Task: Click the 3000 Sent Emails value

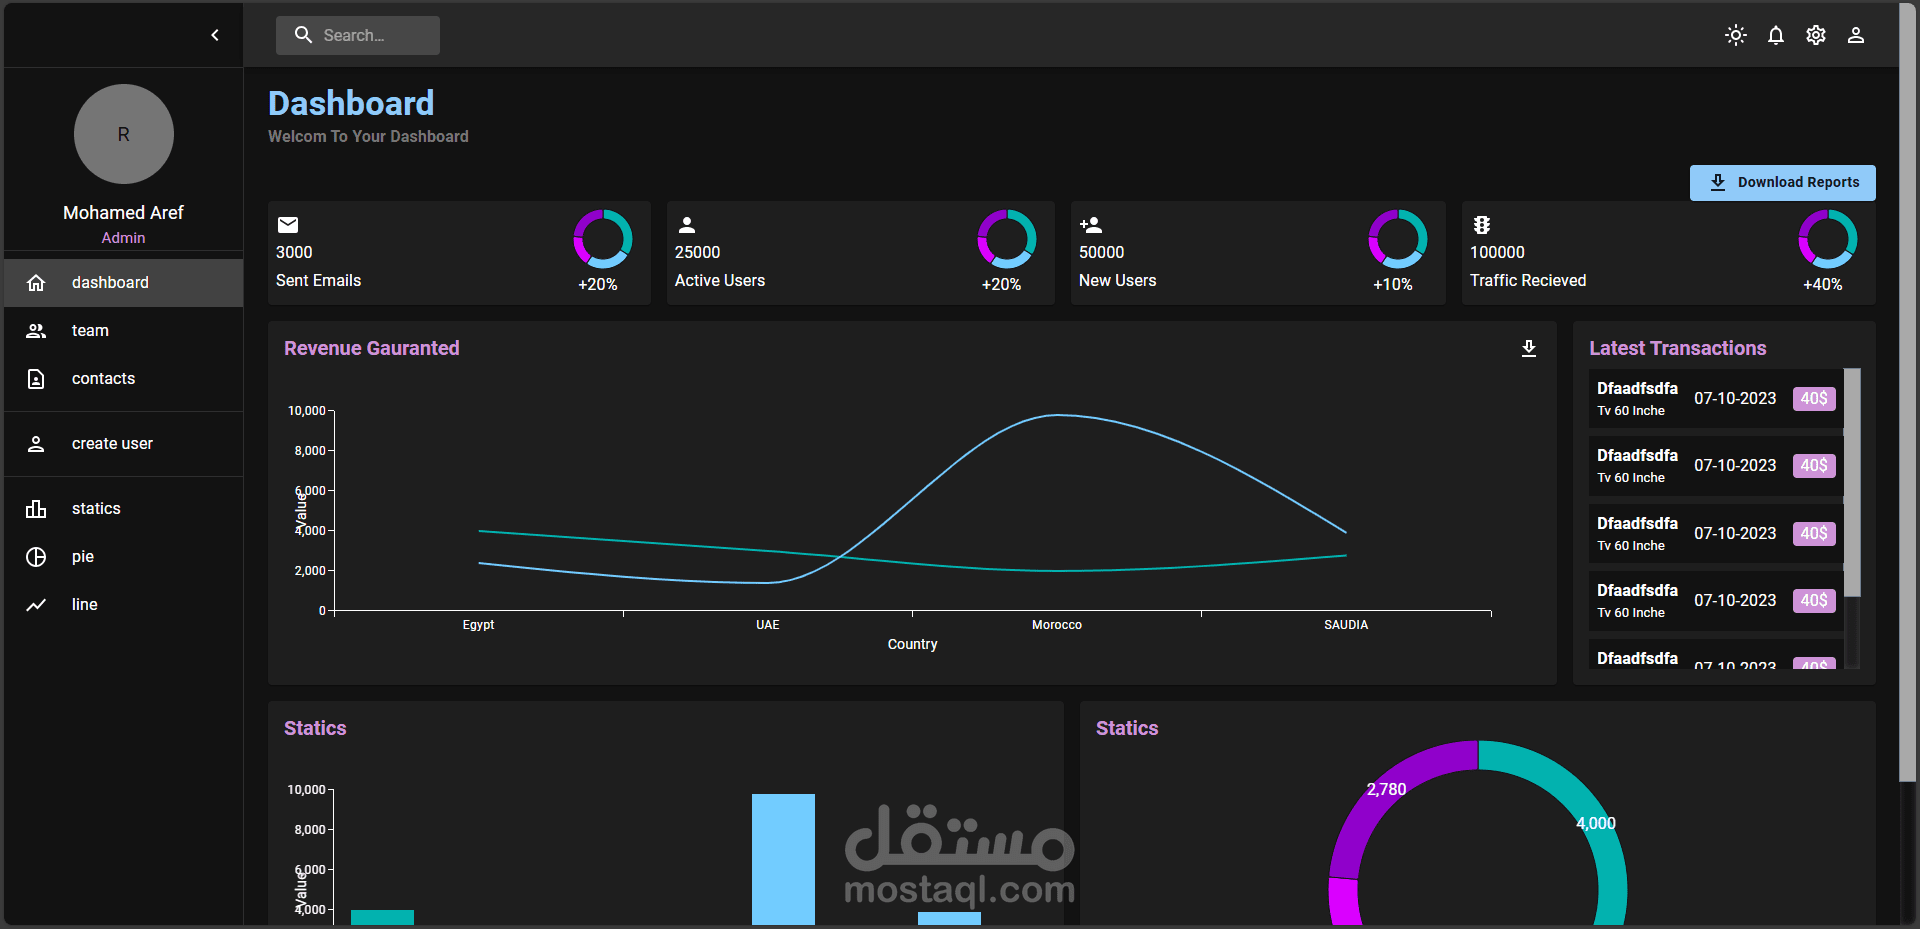Action: [294, 253]
